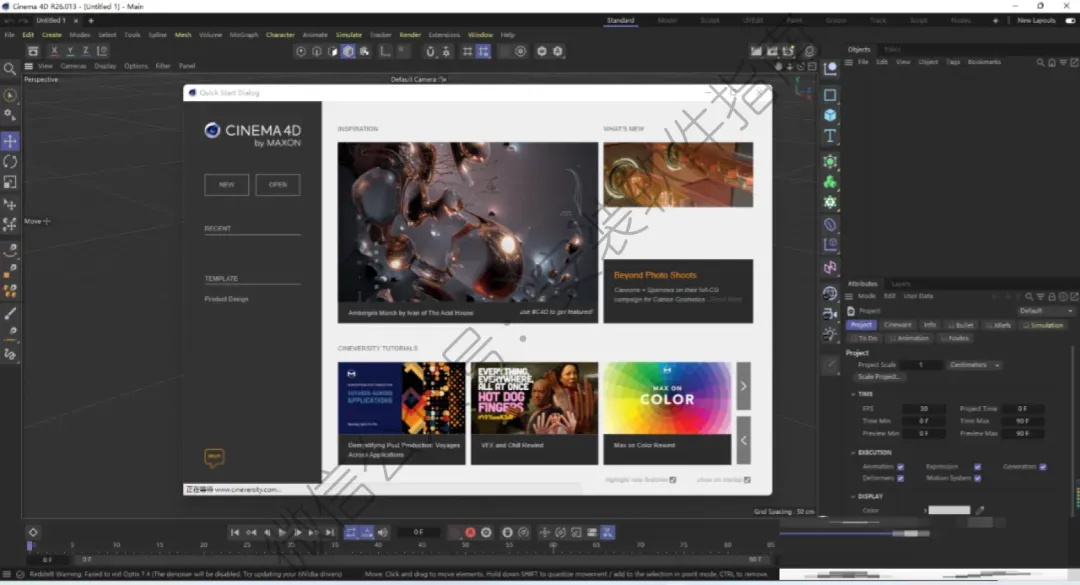The width and height of the screenshot is (1080, 585).
Task: Toggle the Generators execution checkbox
Action: coord(1043,467)
